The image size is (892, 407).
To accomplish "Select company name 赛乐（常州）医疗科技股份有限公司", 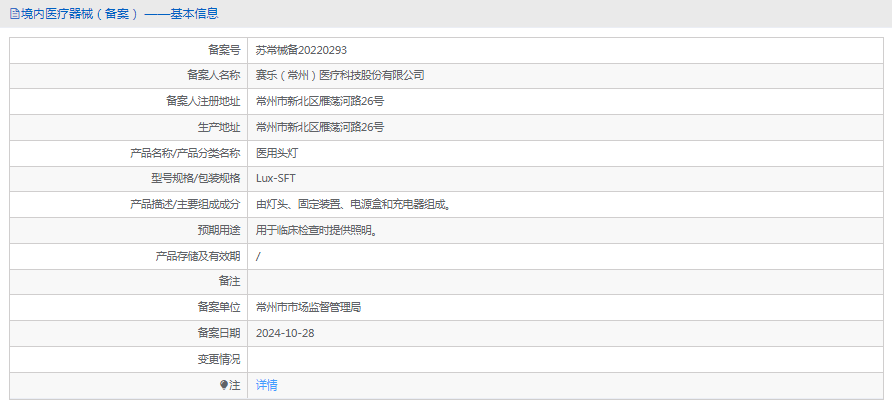I will (x=340, y=76).
